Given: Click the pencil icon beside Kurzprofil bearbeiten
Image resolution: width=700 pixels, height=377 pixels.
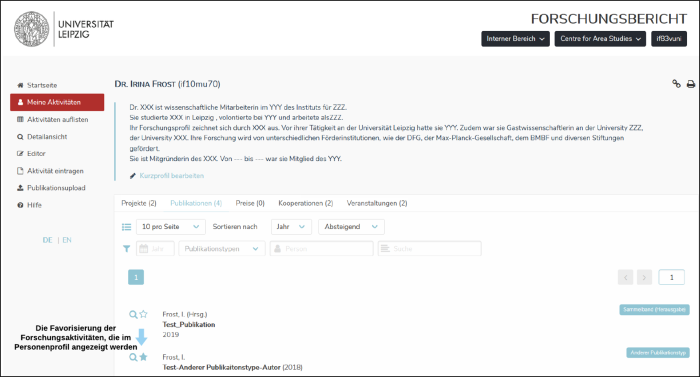Looking at the screenshot, I should (133, 176).
